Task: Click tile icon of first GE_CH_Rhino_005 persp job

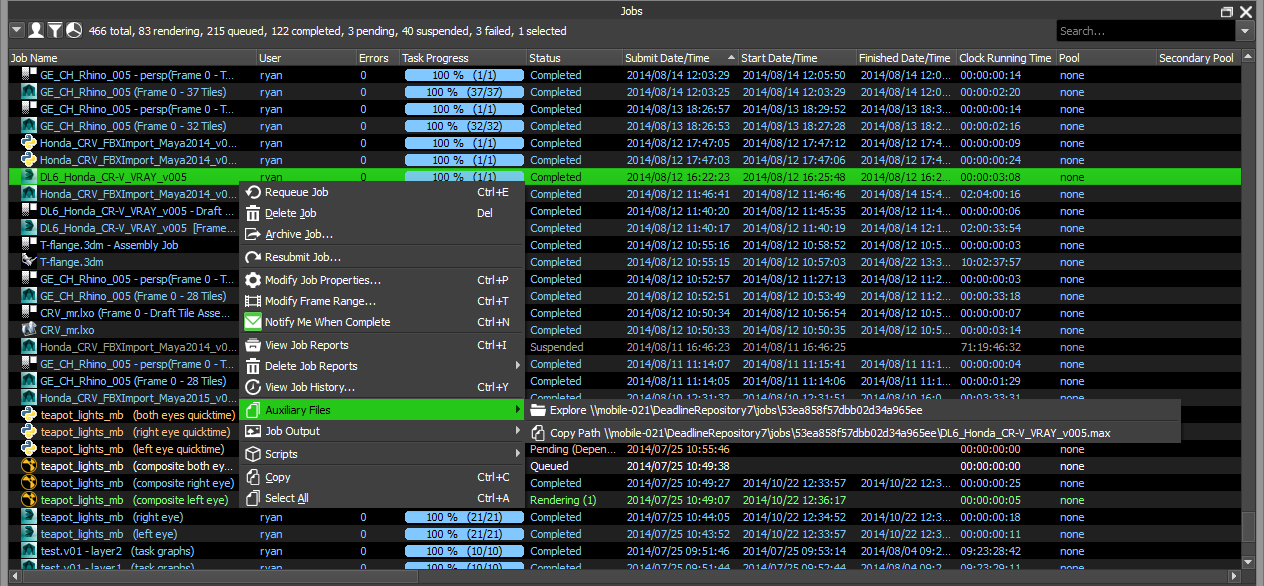Action: click(29, 75)
